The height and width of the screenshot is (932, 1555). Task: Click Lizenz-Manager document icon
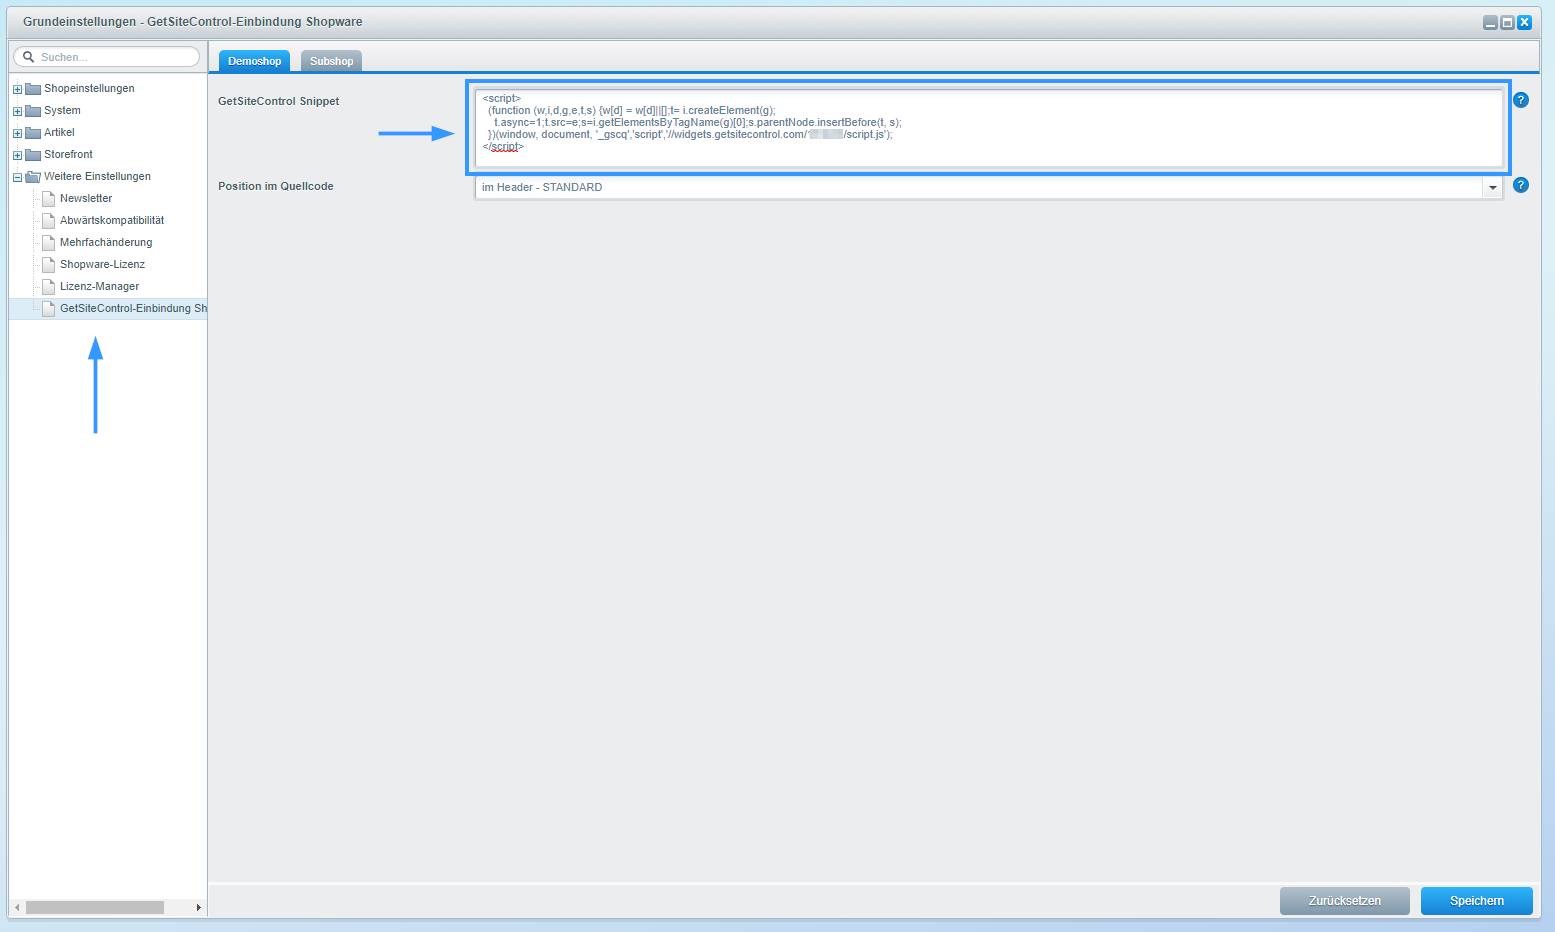pyautogui.click(x=48, y=286)
